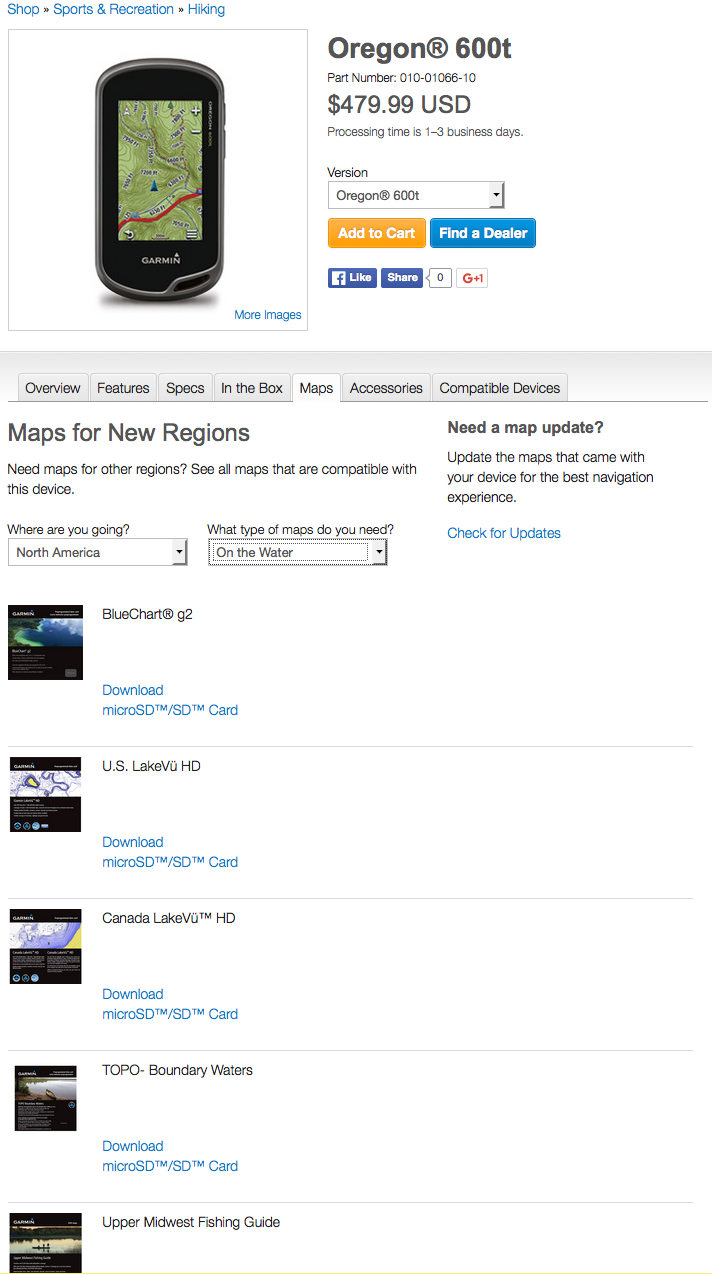Screen dimensions: 712x1274
Task: Open the Oregon 600t product image
Action: (x=158, y=180)
